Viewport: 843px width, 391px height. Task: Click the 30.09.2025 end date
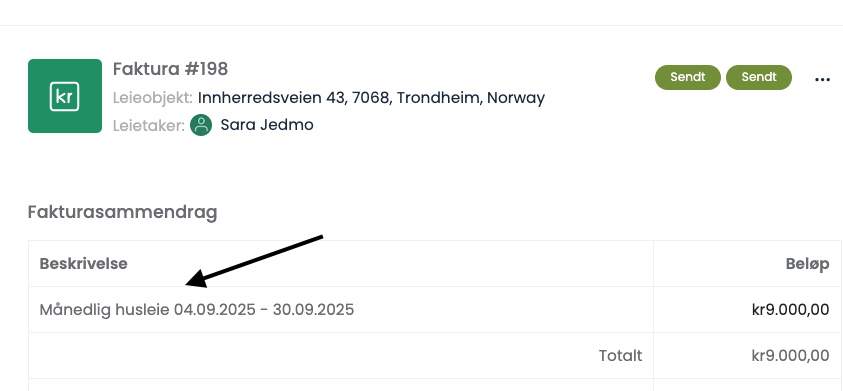pos(313,310)
